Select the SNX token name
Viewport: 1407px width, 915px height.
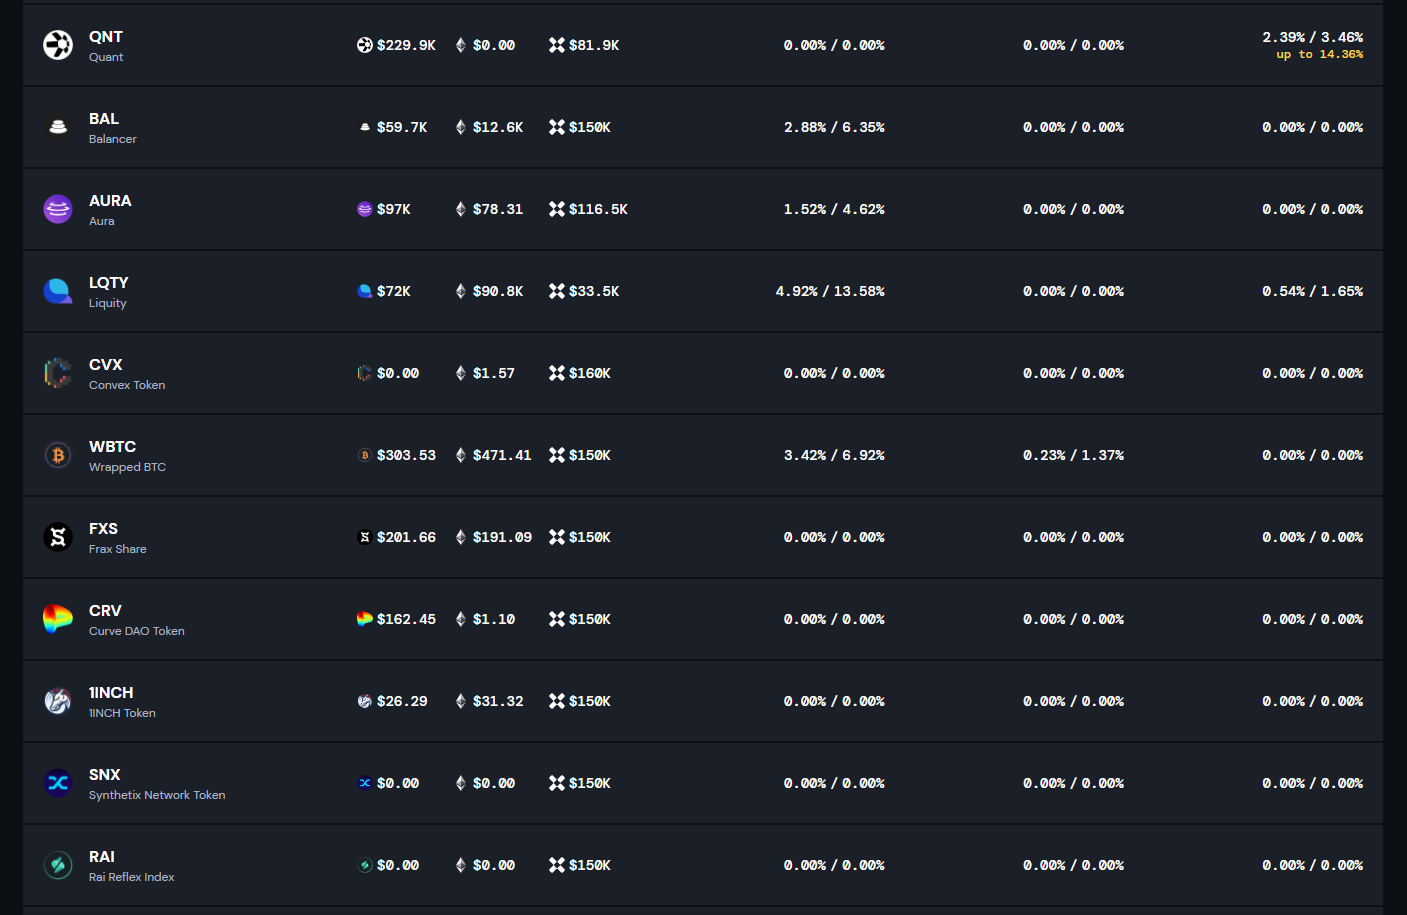click(105, 775)
